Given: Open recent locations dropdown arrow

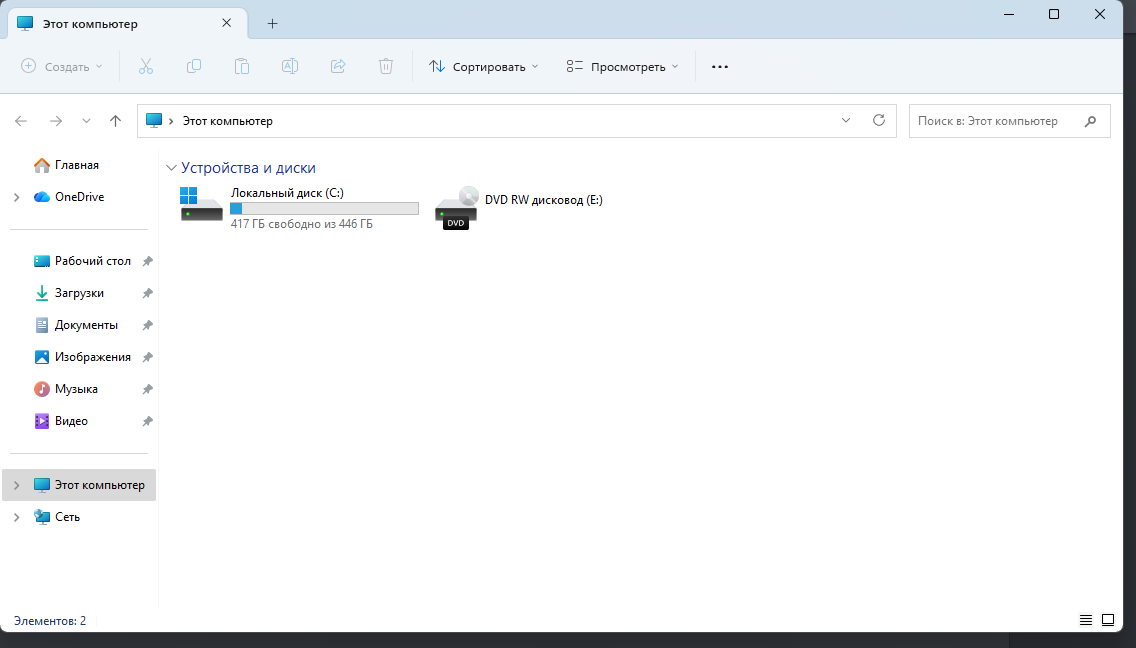Looking at the screenshot, I should tap(86, 121).
